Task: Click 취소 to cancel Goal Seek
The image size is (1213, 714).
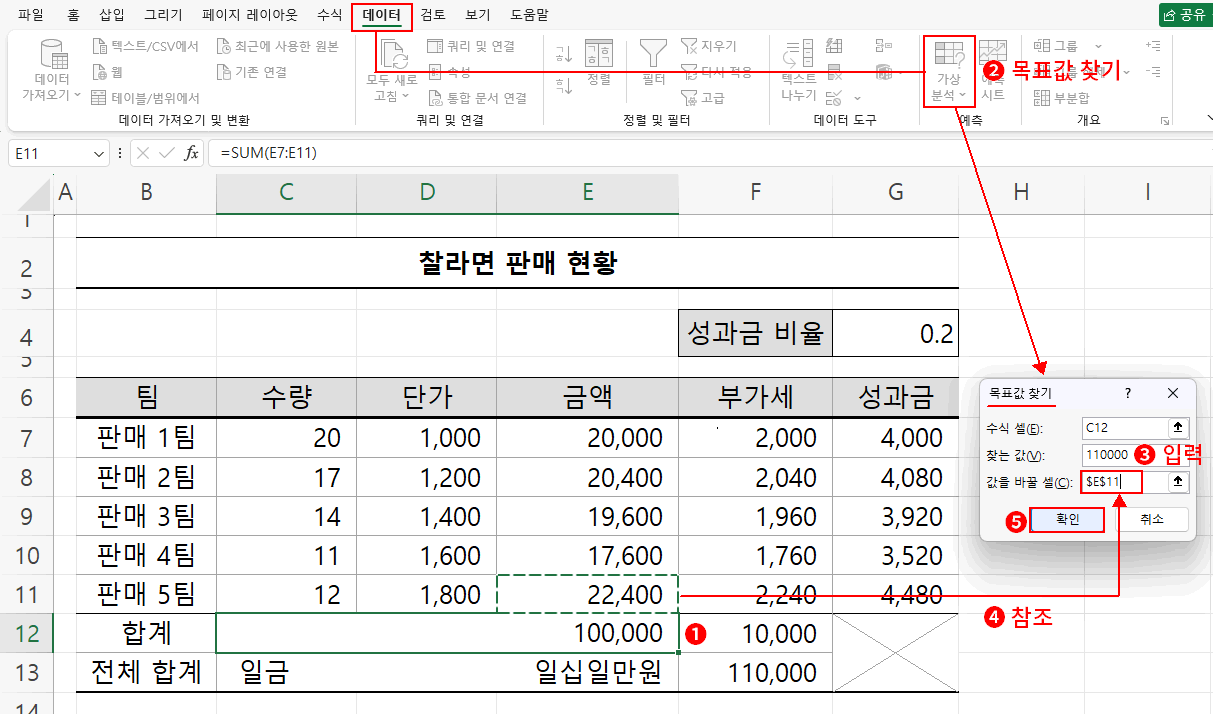Action: (x=1154, y=519)
